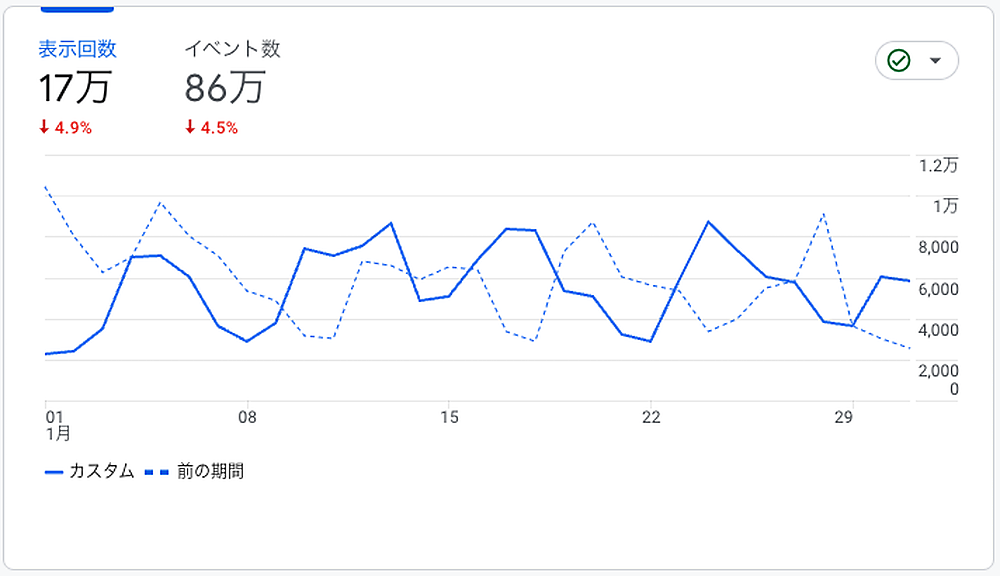Select the 表示回数 metric tab
This screenshot has height=576, width=1000.
click(77, 50)
